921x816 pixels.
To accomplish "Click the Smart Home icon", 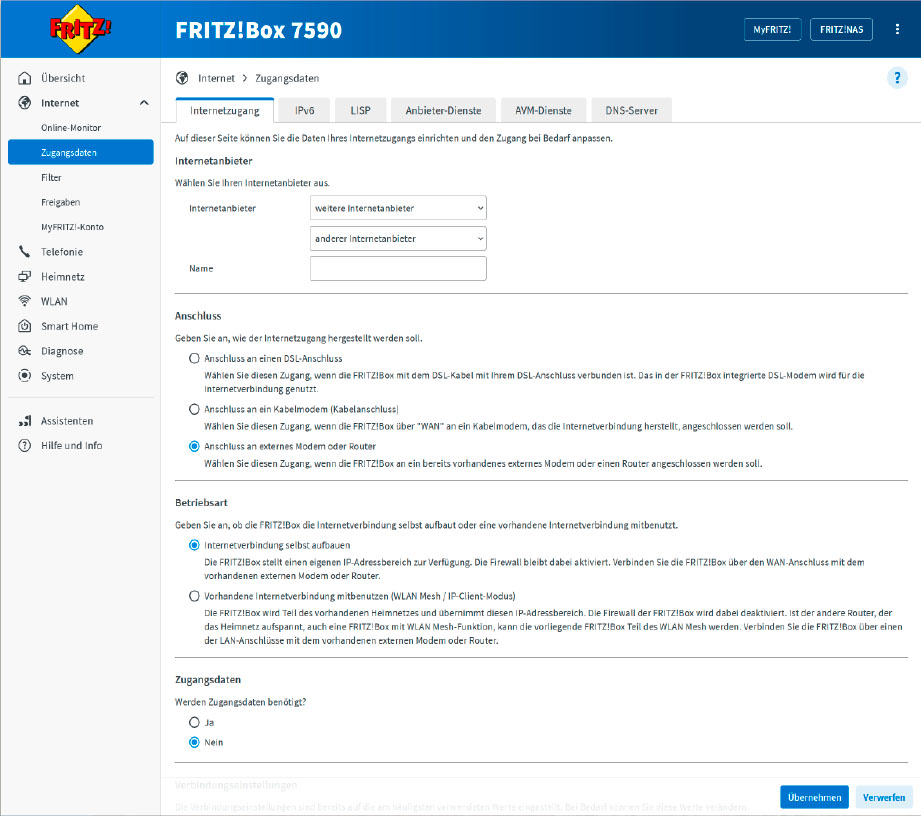I will 25,326.
